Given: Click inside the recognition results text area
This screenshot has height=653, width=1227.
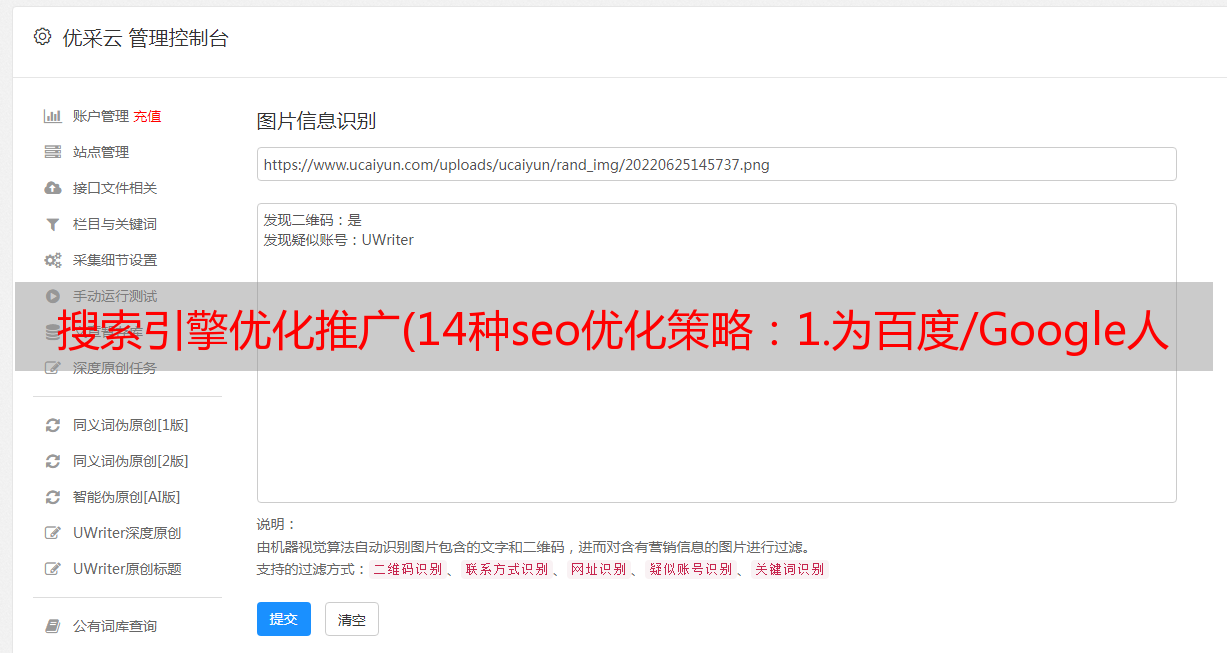Looking at the screenshot, I should click(716, 353).
